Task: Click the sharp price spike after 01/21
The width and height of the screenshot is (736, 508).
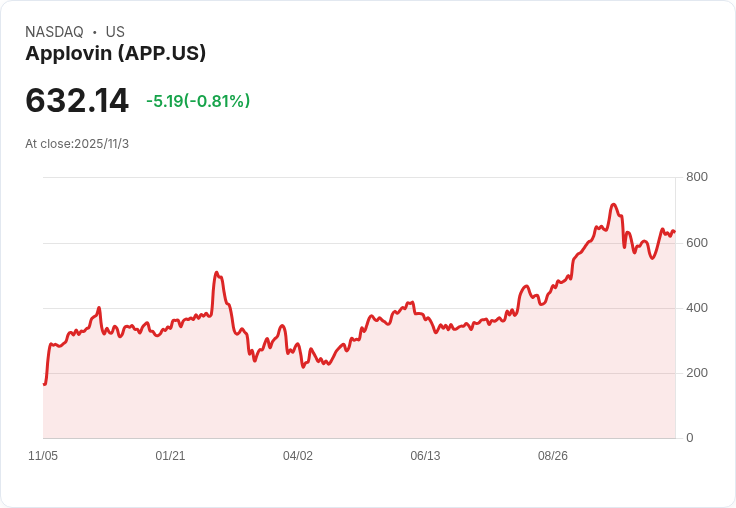Action: click(216, 272)
